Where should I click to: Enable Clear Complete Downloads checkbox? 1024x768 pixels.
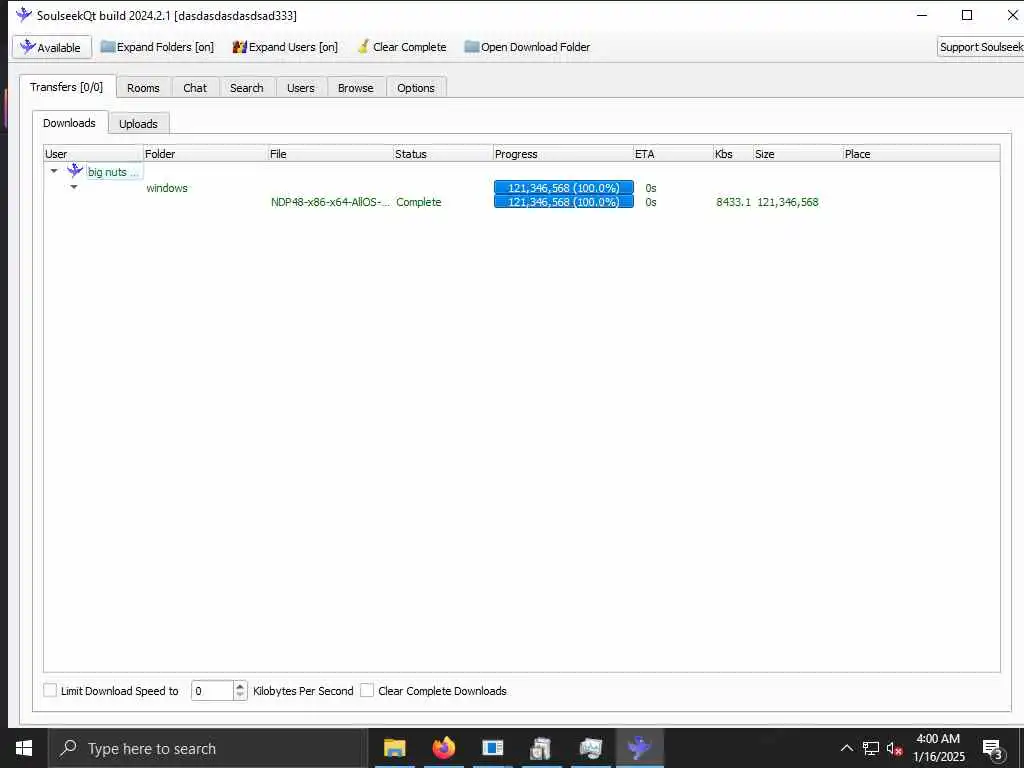368,690
